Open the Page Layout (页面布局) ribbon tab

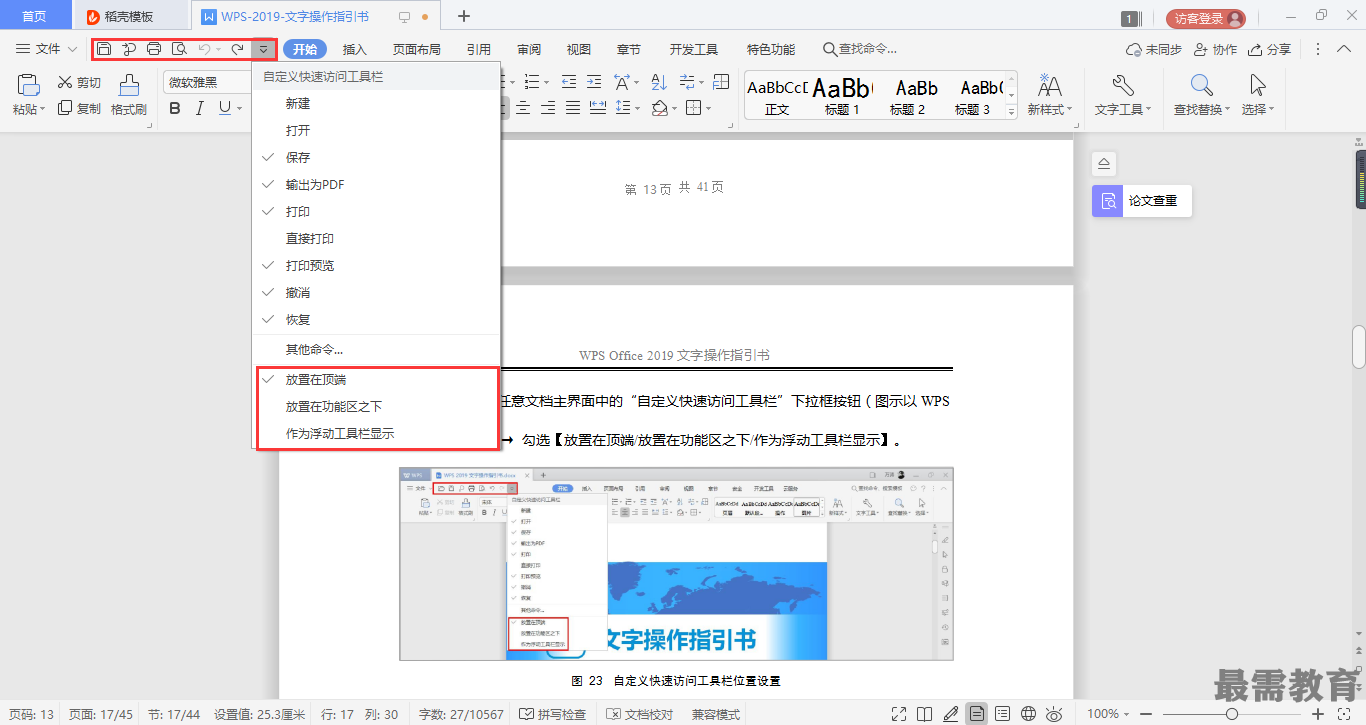click(x=417, y=49)
